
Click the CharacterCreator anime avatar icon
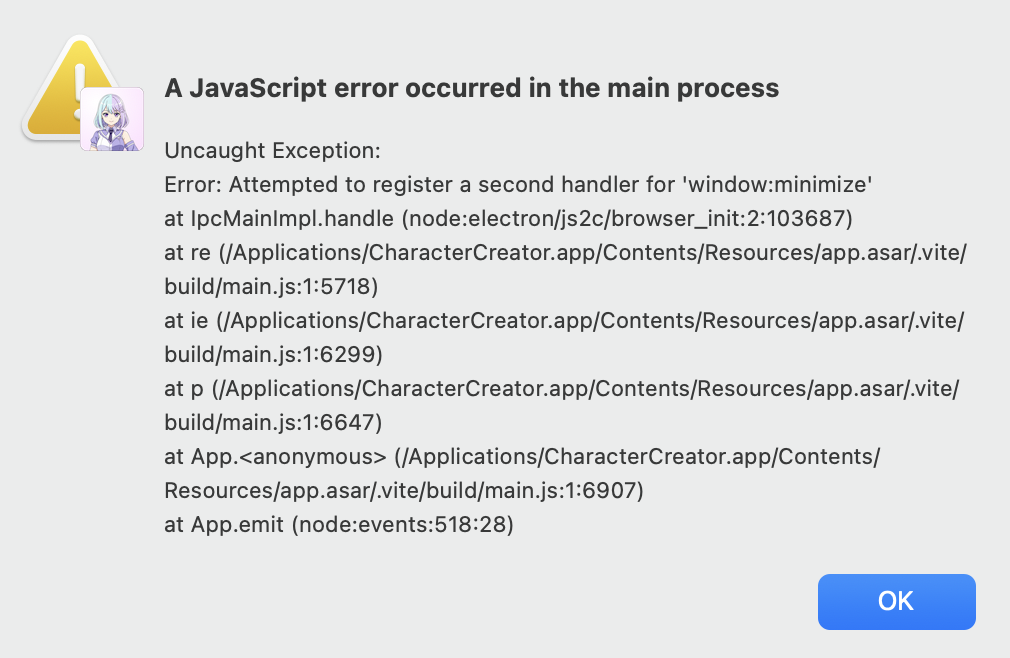[112, 119]
